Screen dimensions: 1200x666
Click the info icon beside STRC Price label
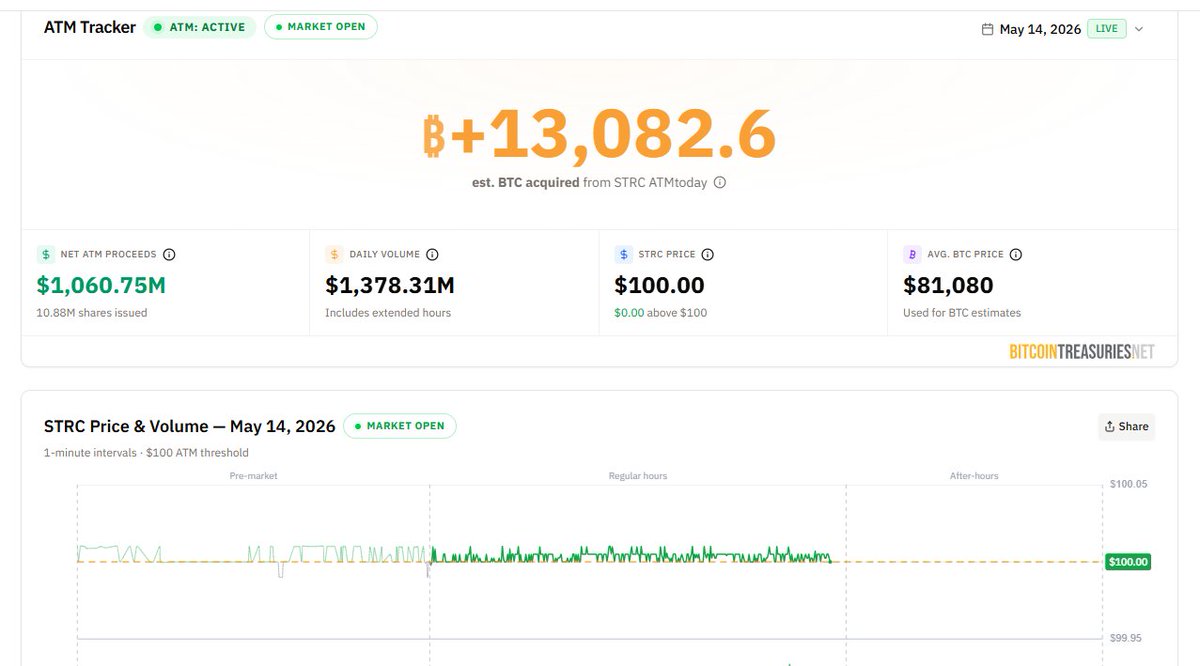click(706, 254)
